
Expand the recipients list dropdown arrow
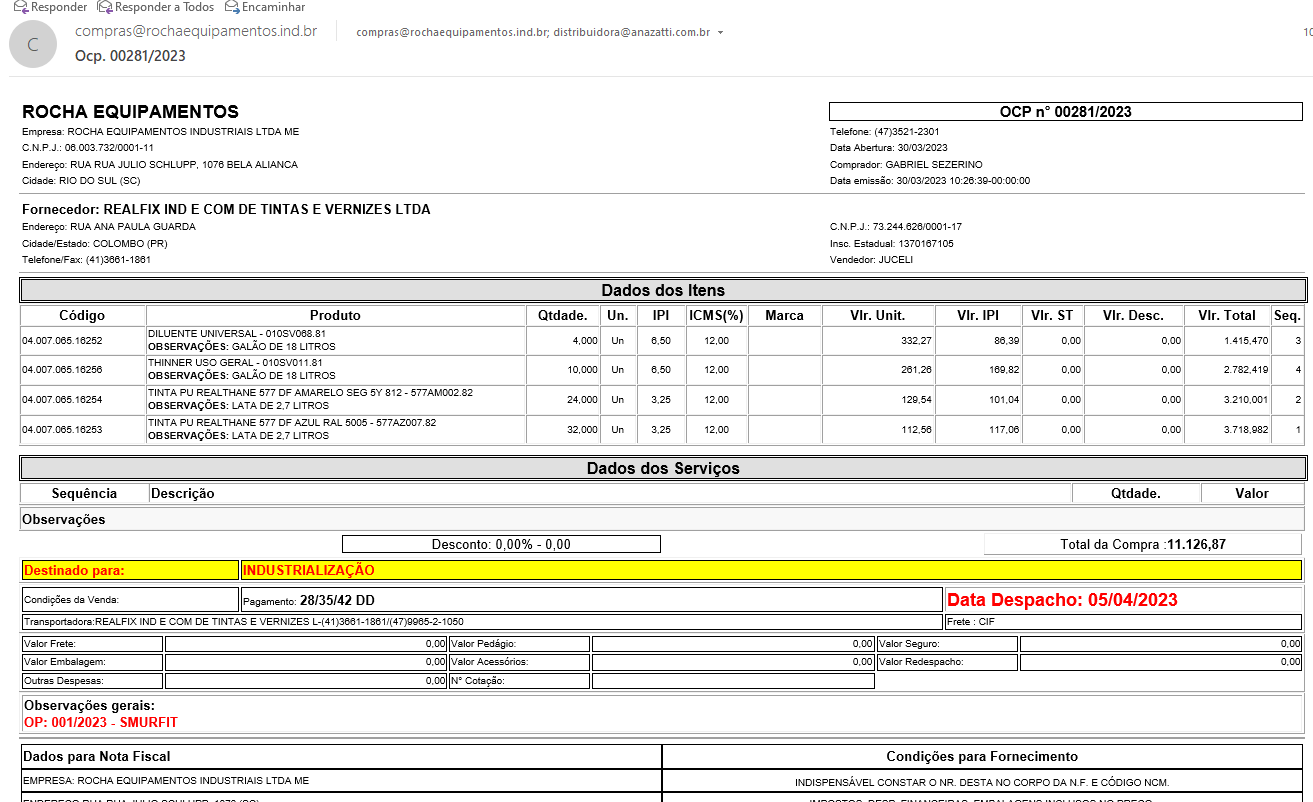[x=720, y=33]
